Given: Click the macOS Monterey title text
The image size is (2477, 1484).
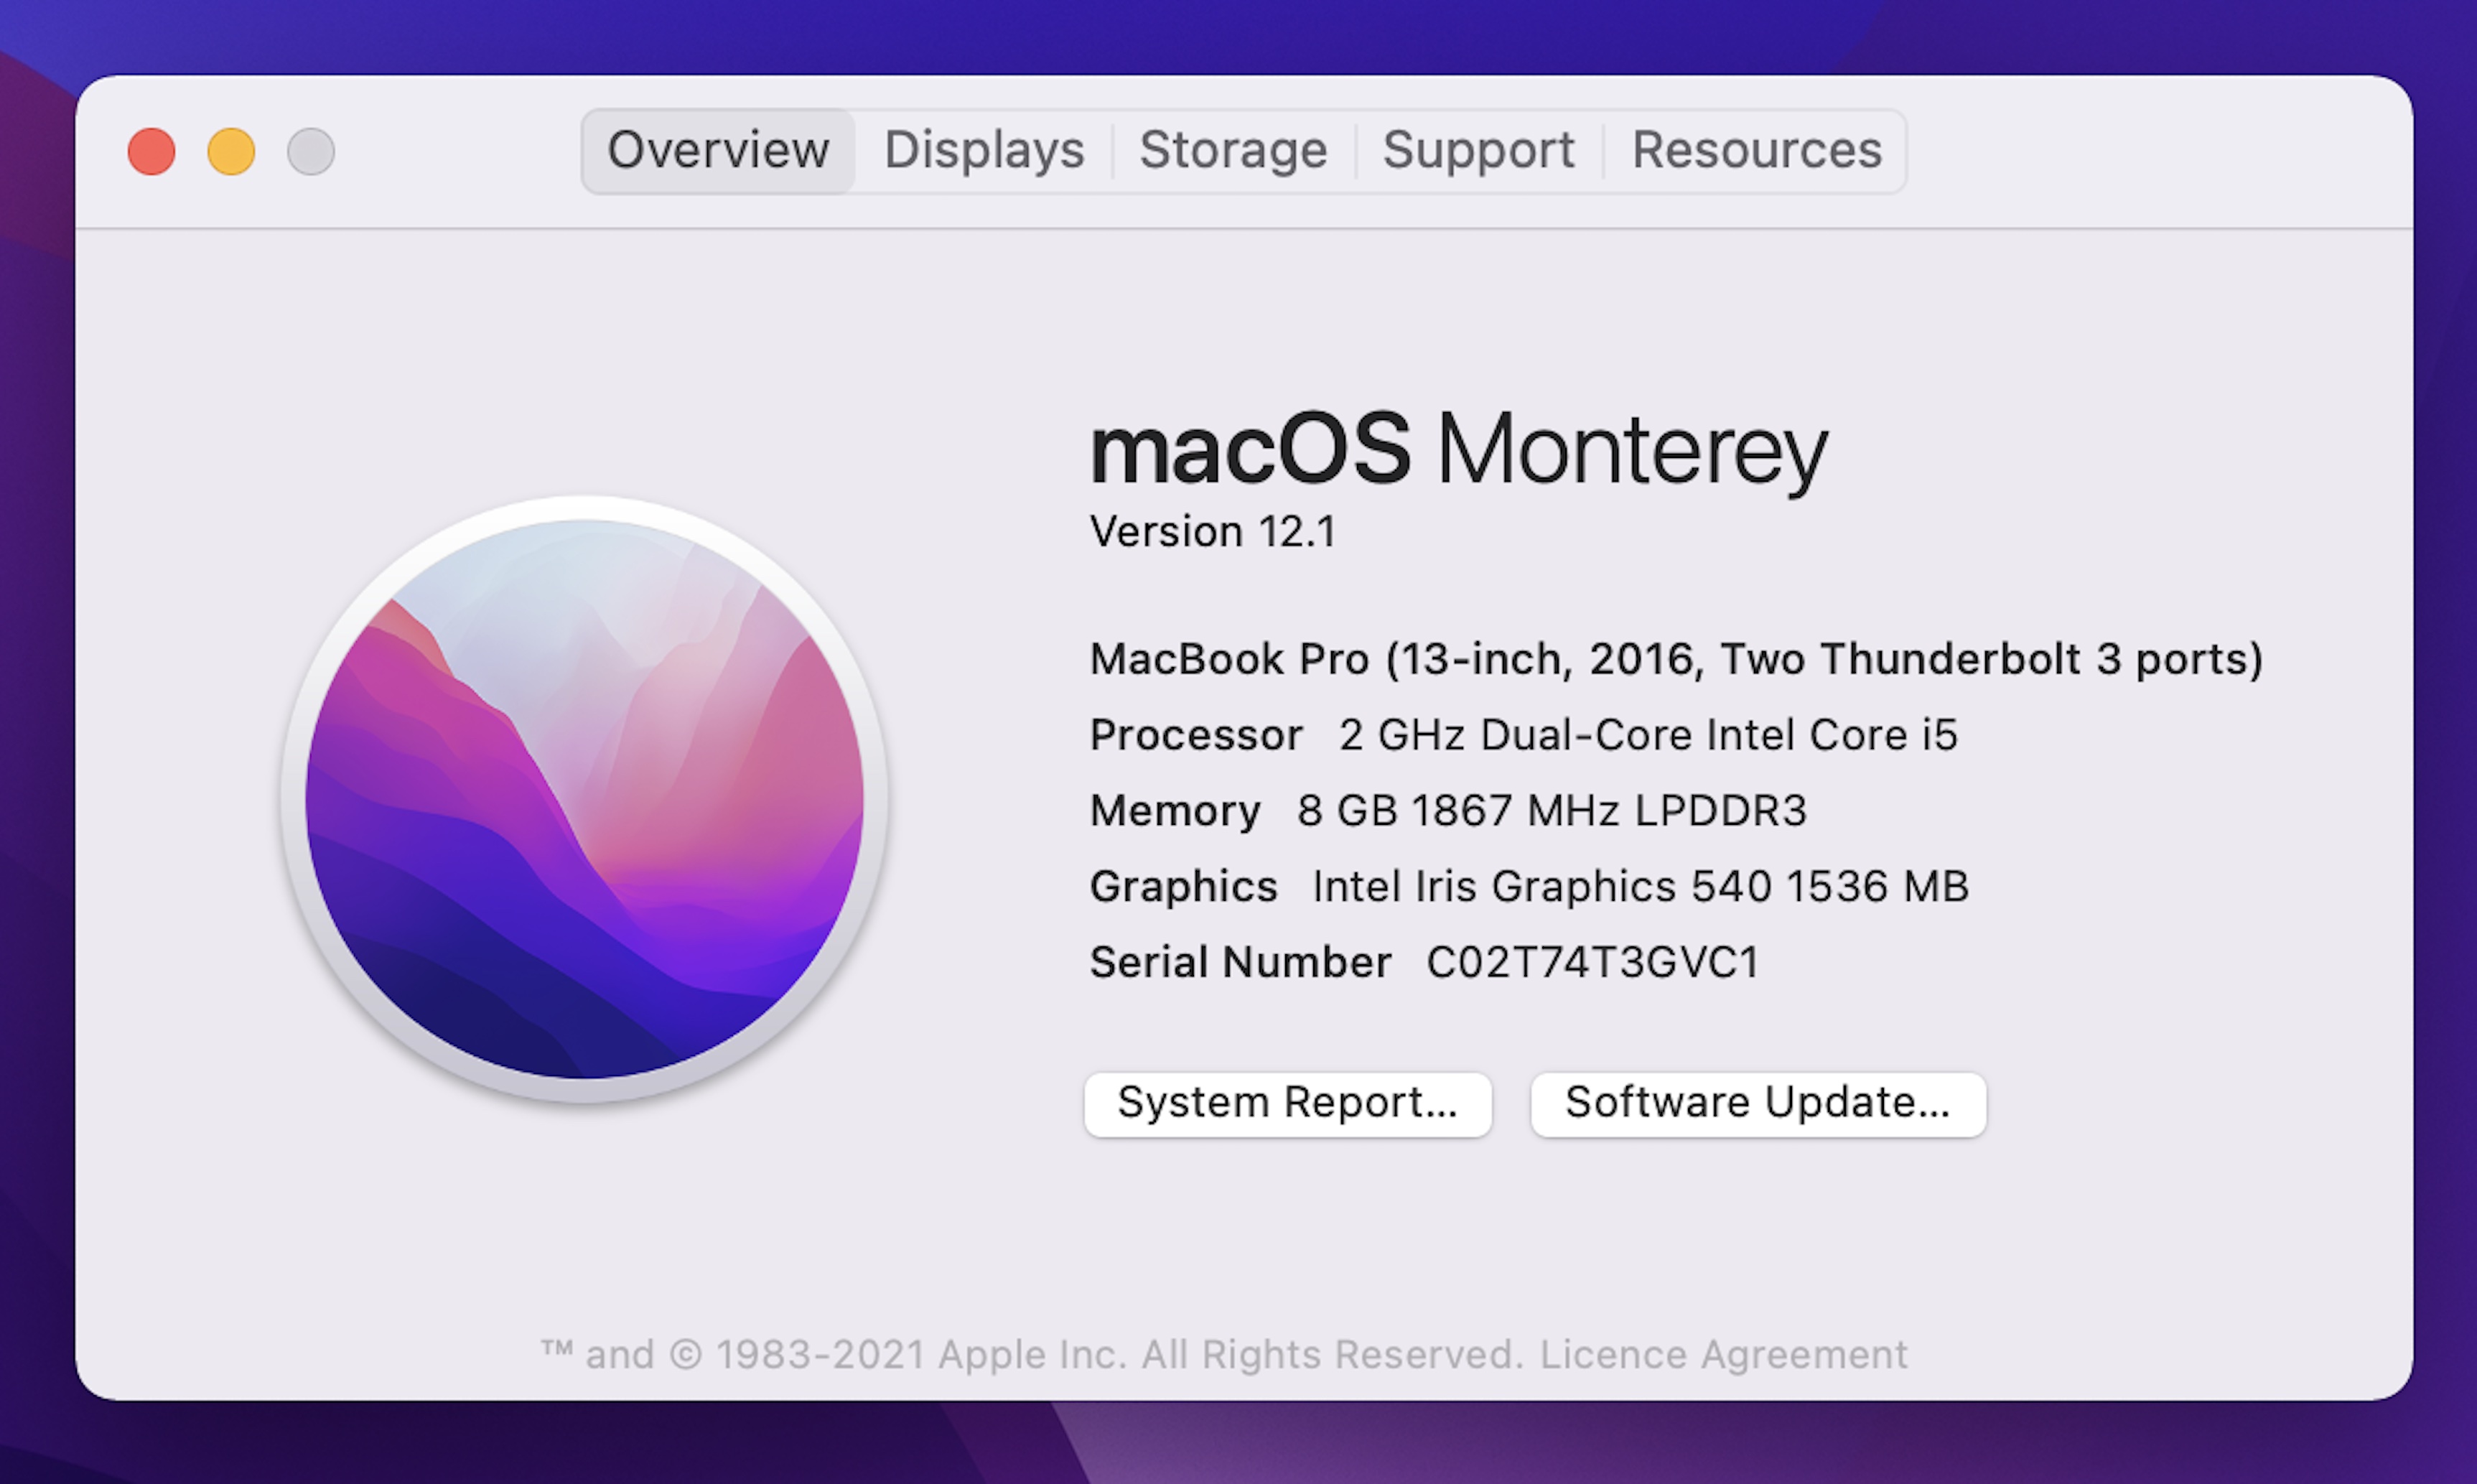Looking at the screenshot, I should pos(1457,450).
